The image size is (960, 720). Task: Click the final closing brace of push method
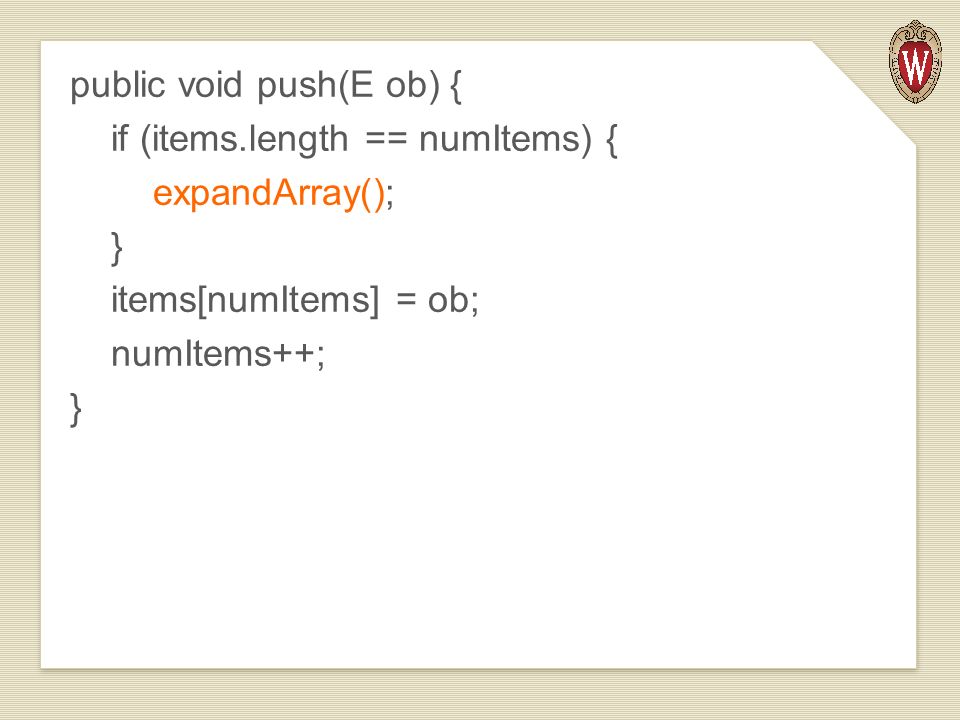pos(76,410)
